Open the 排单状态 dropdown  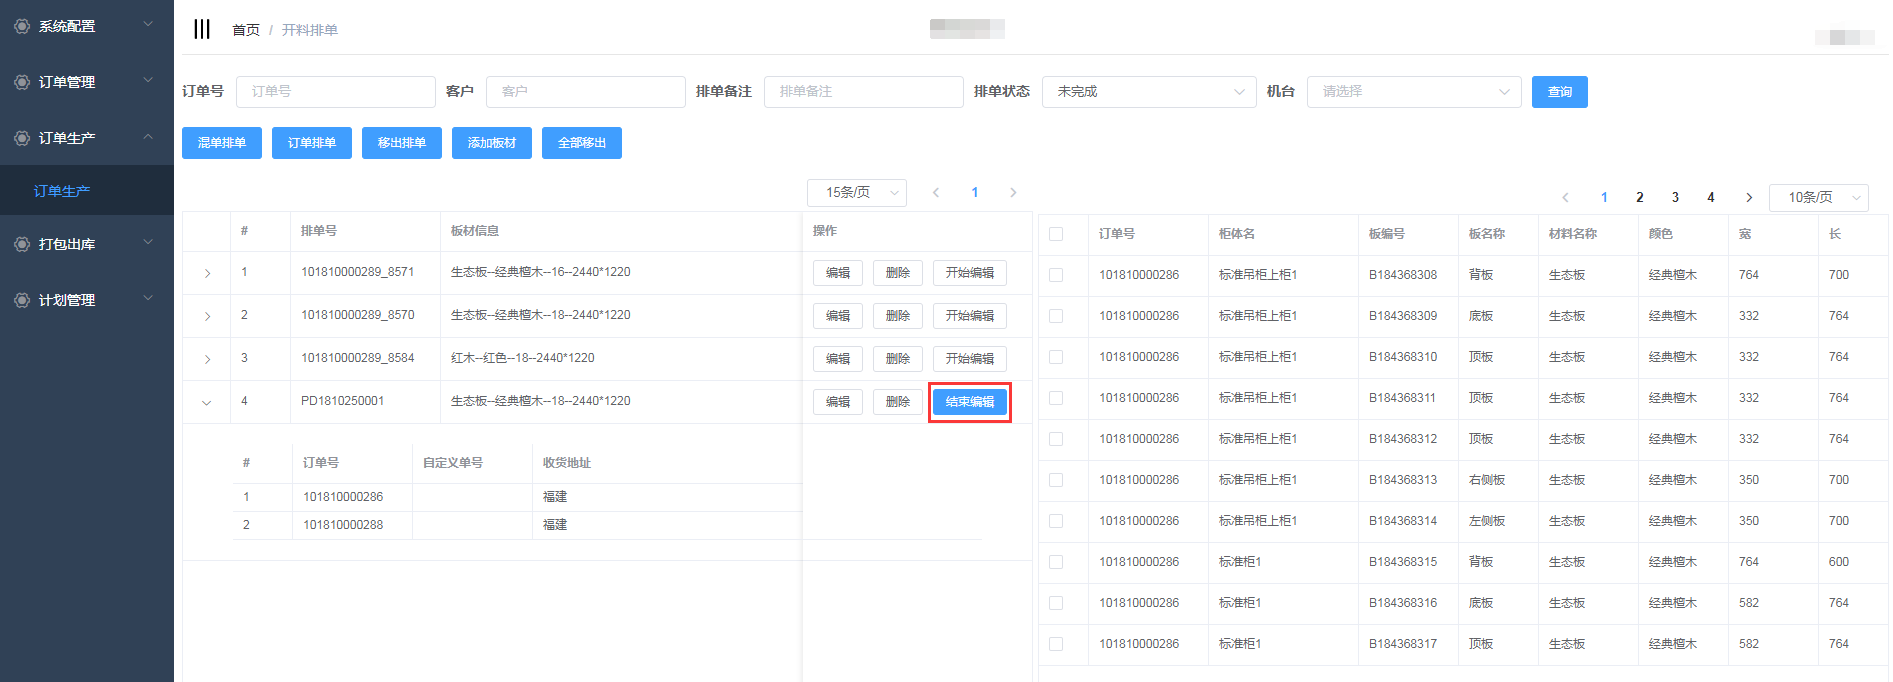click(x=1148, y=92)
